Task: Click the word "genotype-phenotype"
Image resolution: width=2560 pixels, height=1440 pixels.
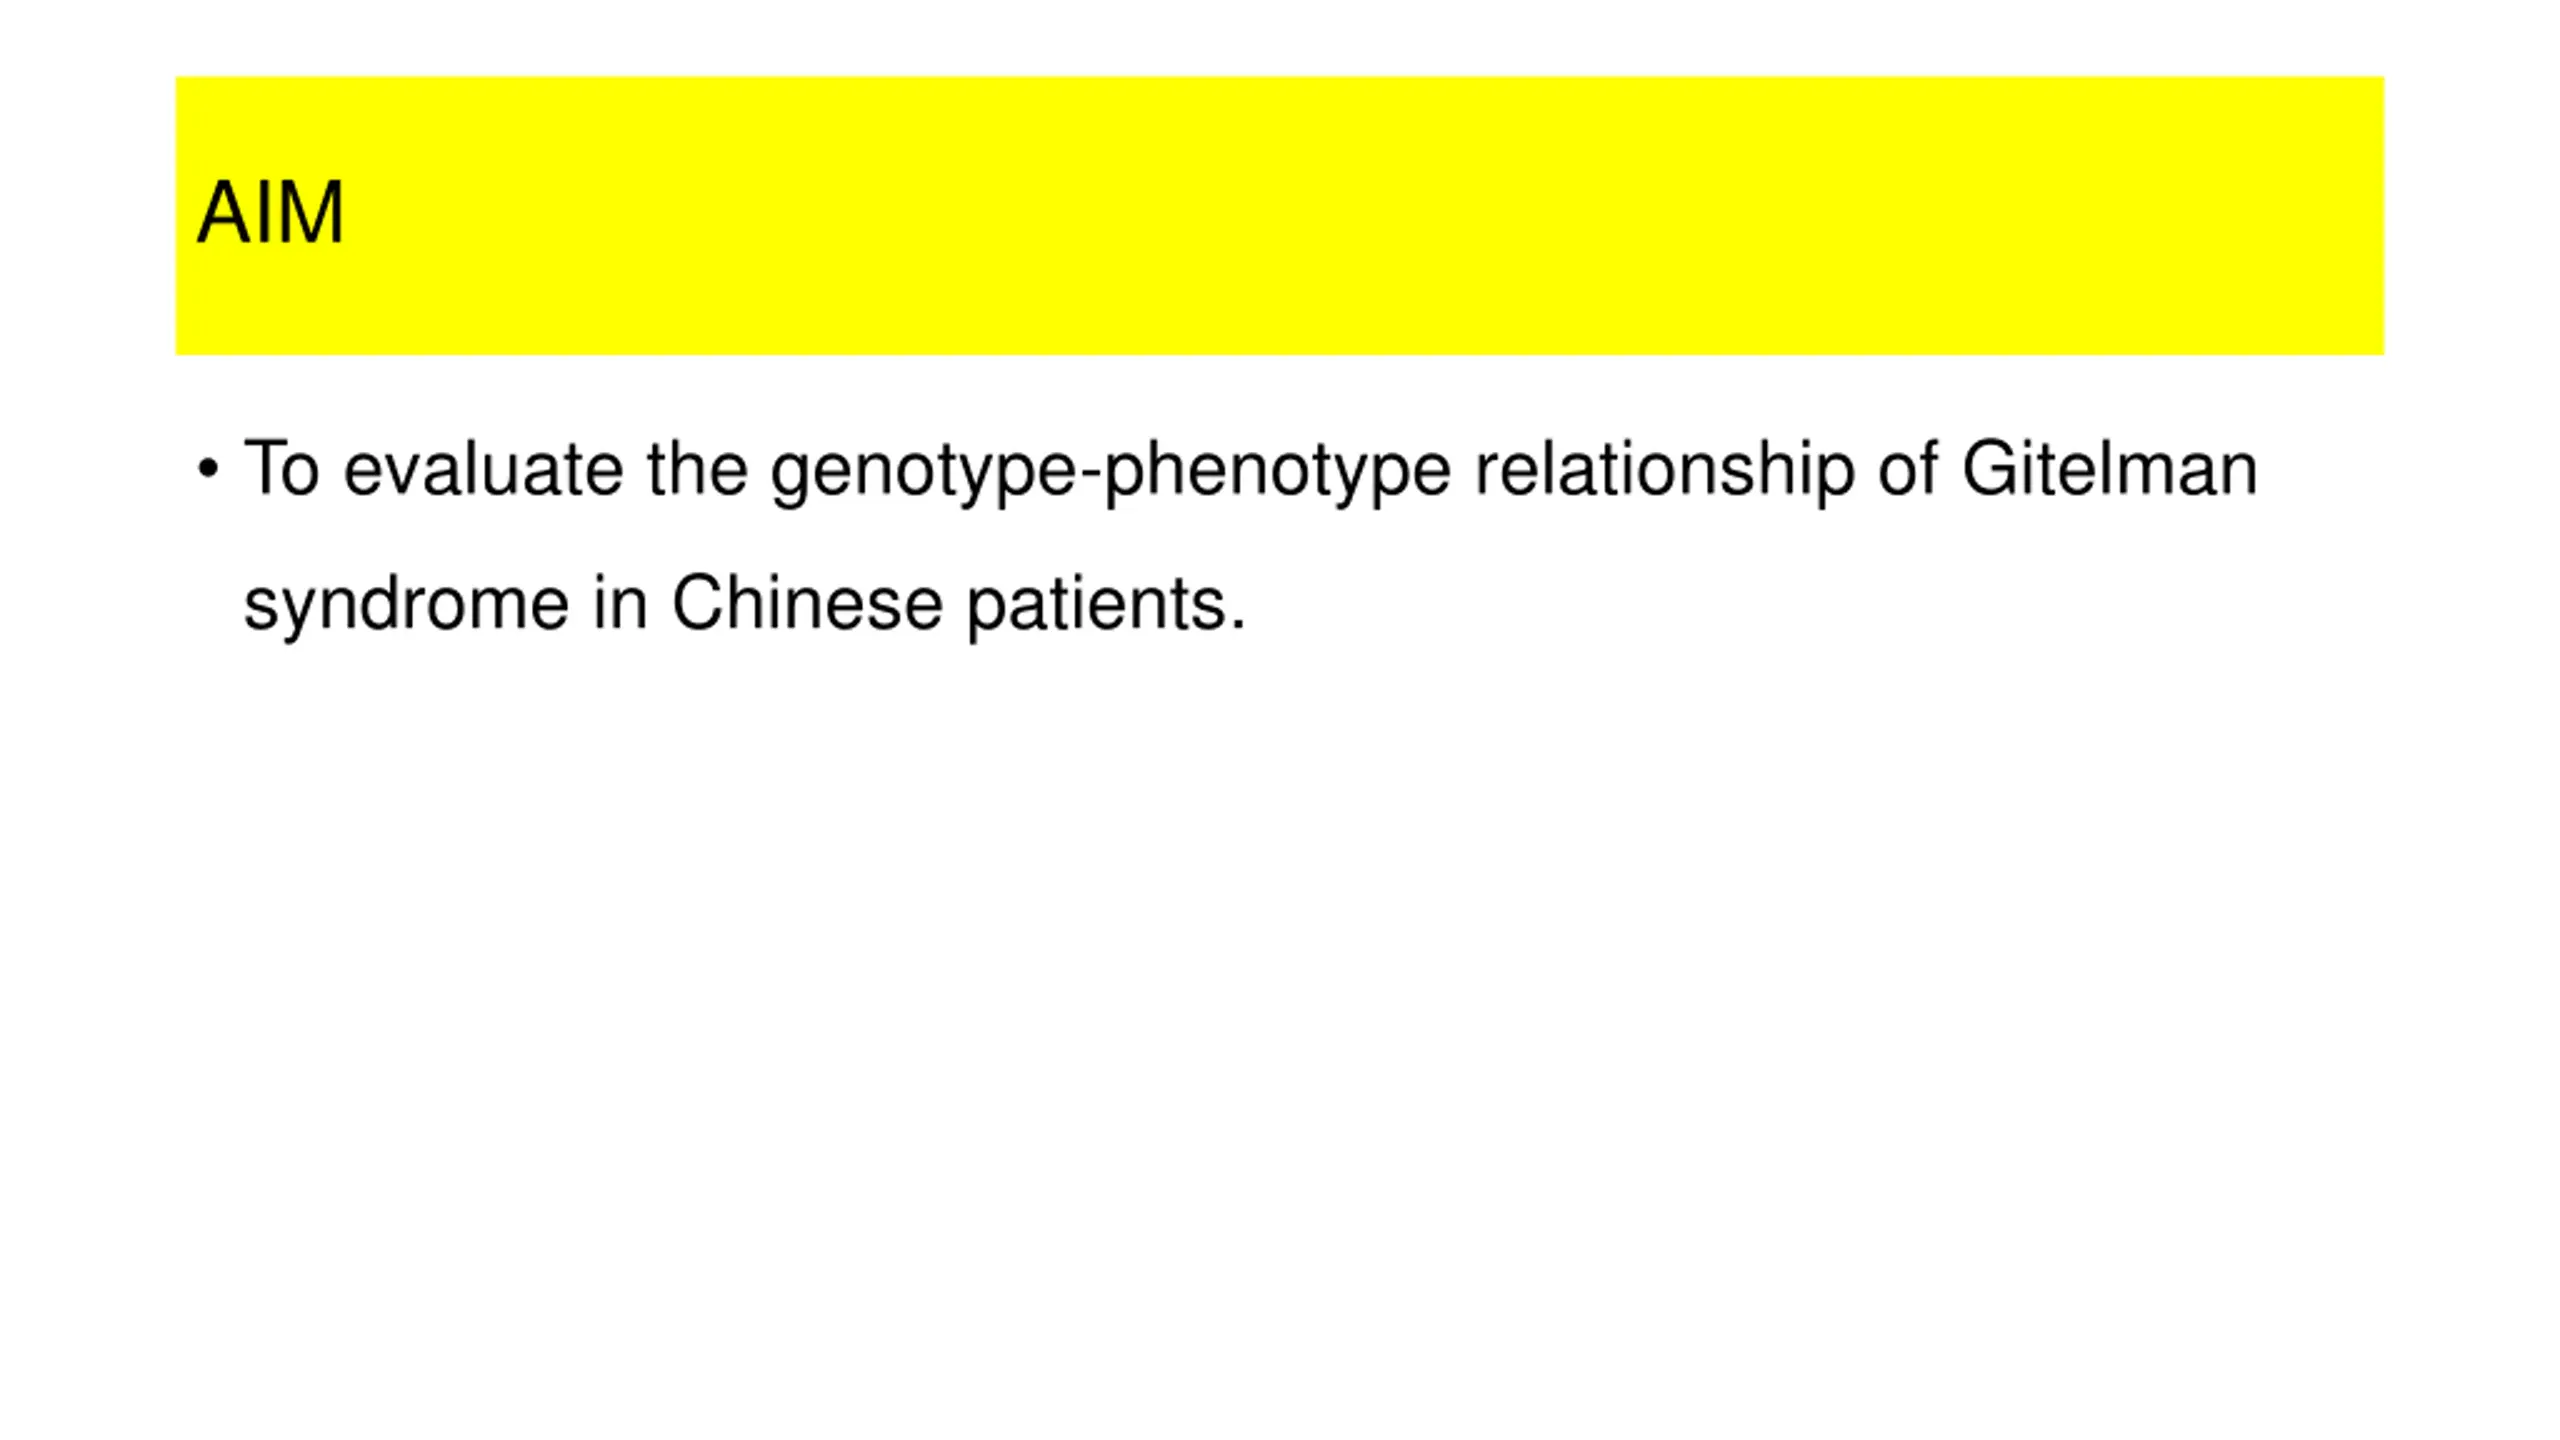Action: coord(1110,472)
